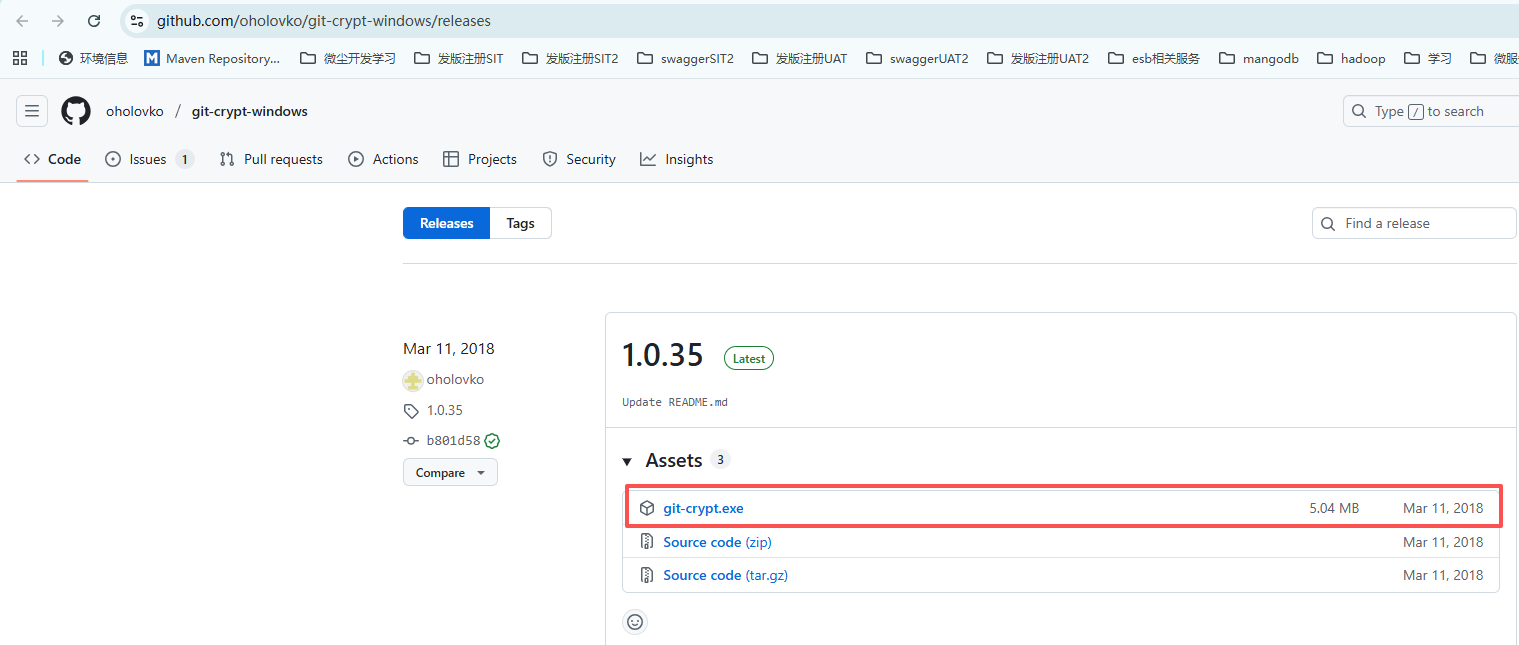The height and width of the screenshot is (645, 1519).
Task: Open the hadoop bookmark folder
Action: 1351,58
